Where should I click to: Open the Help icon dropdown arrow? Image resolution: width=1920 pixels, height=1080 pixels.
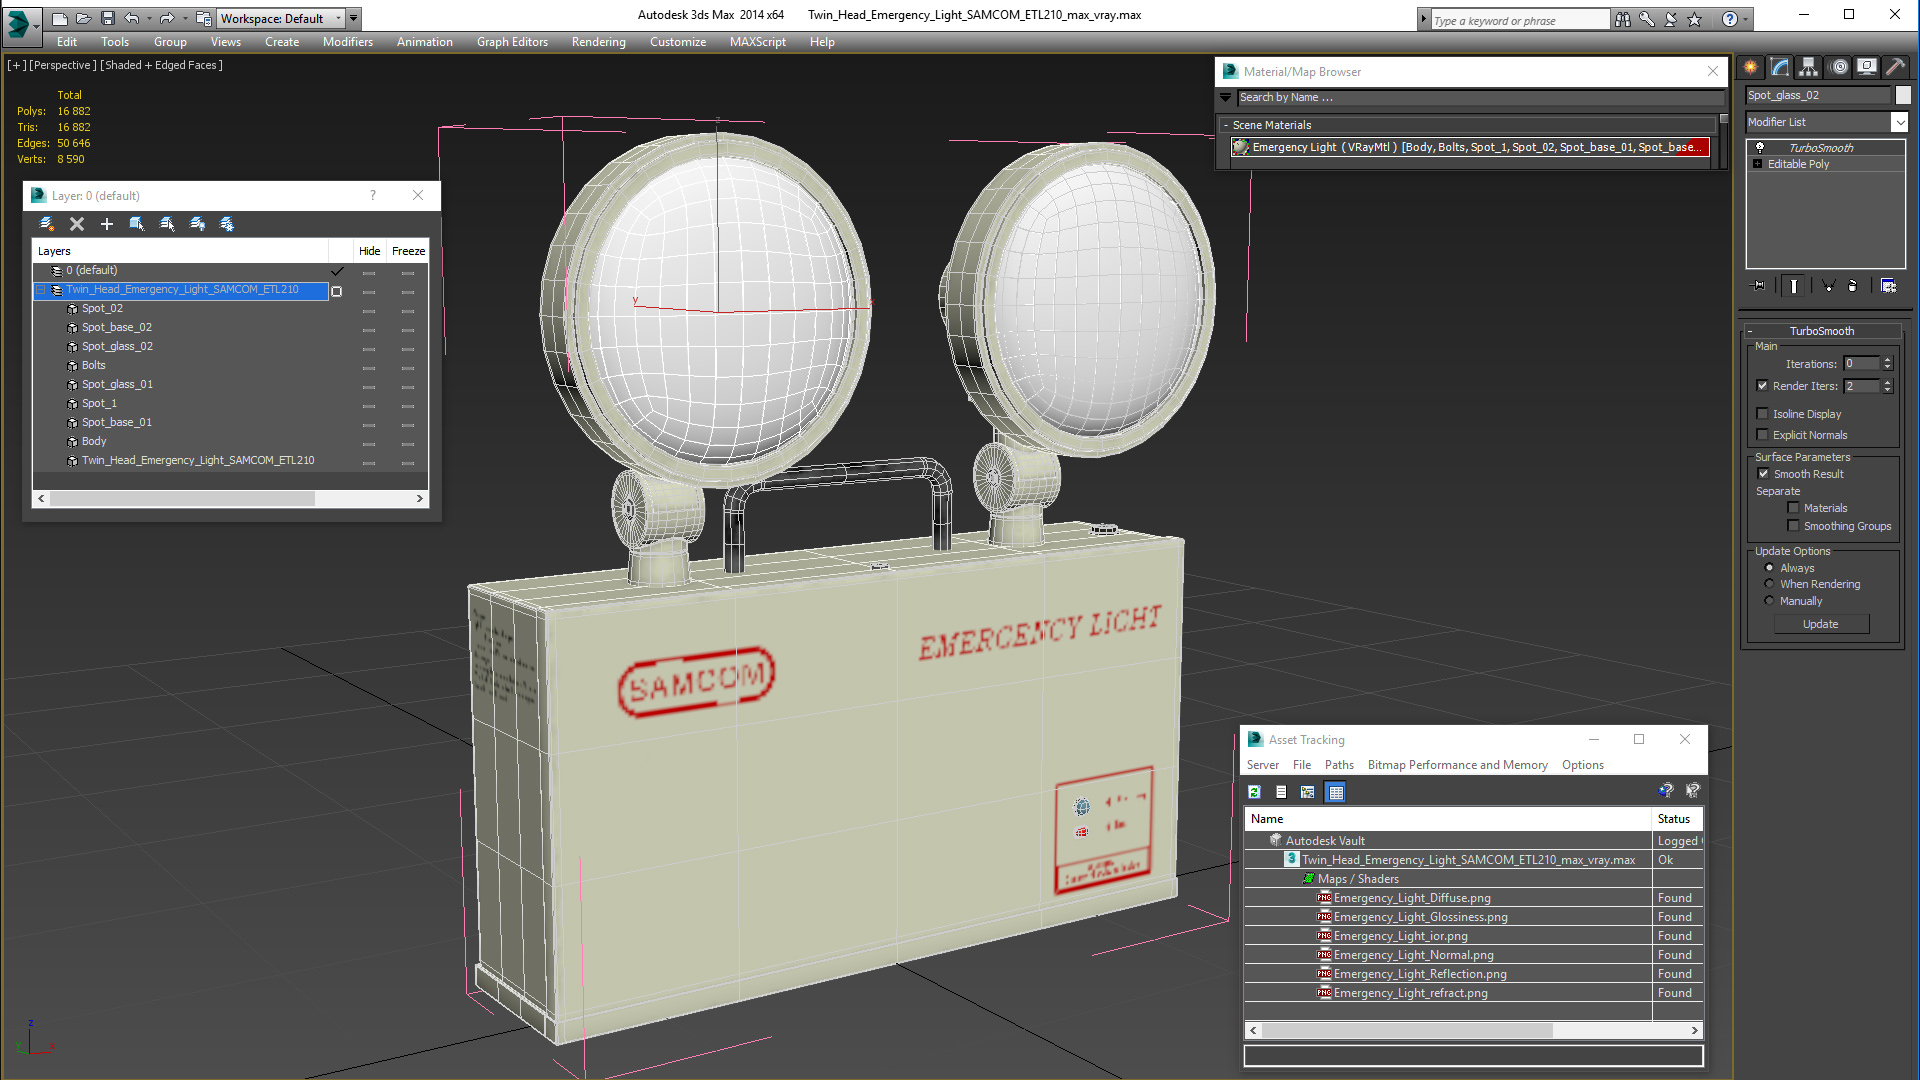click(1746, 19)
